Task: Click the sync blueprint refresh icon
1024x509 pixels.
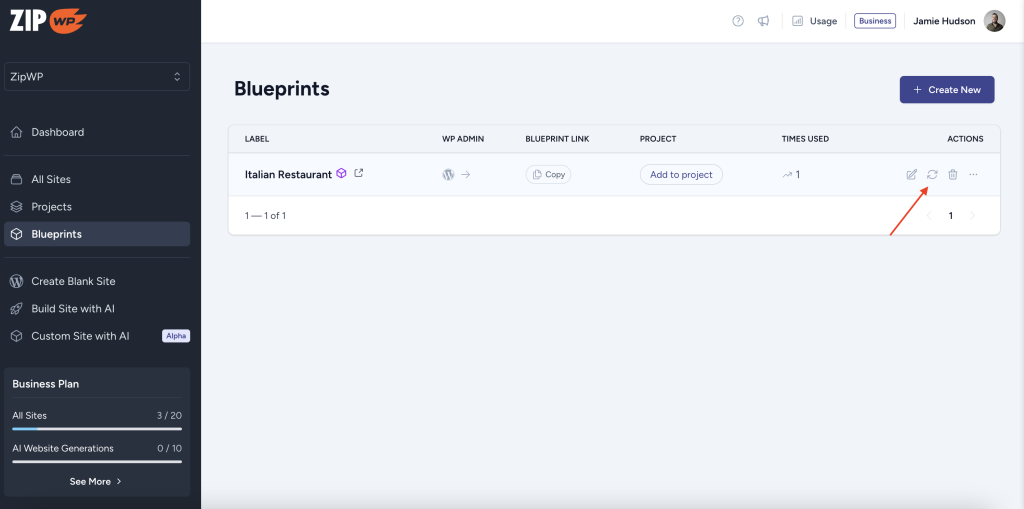Action: coord(932,175)
